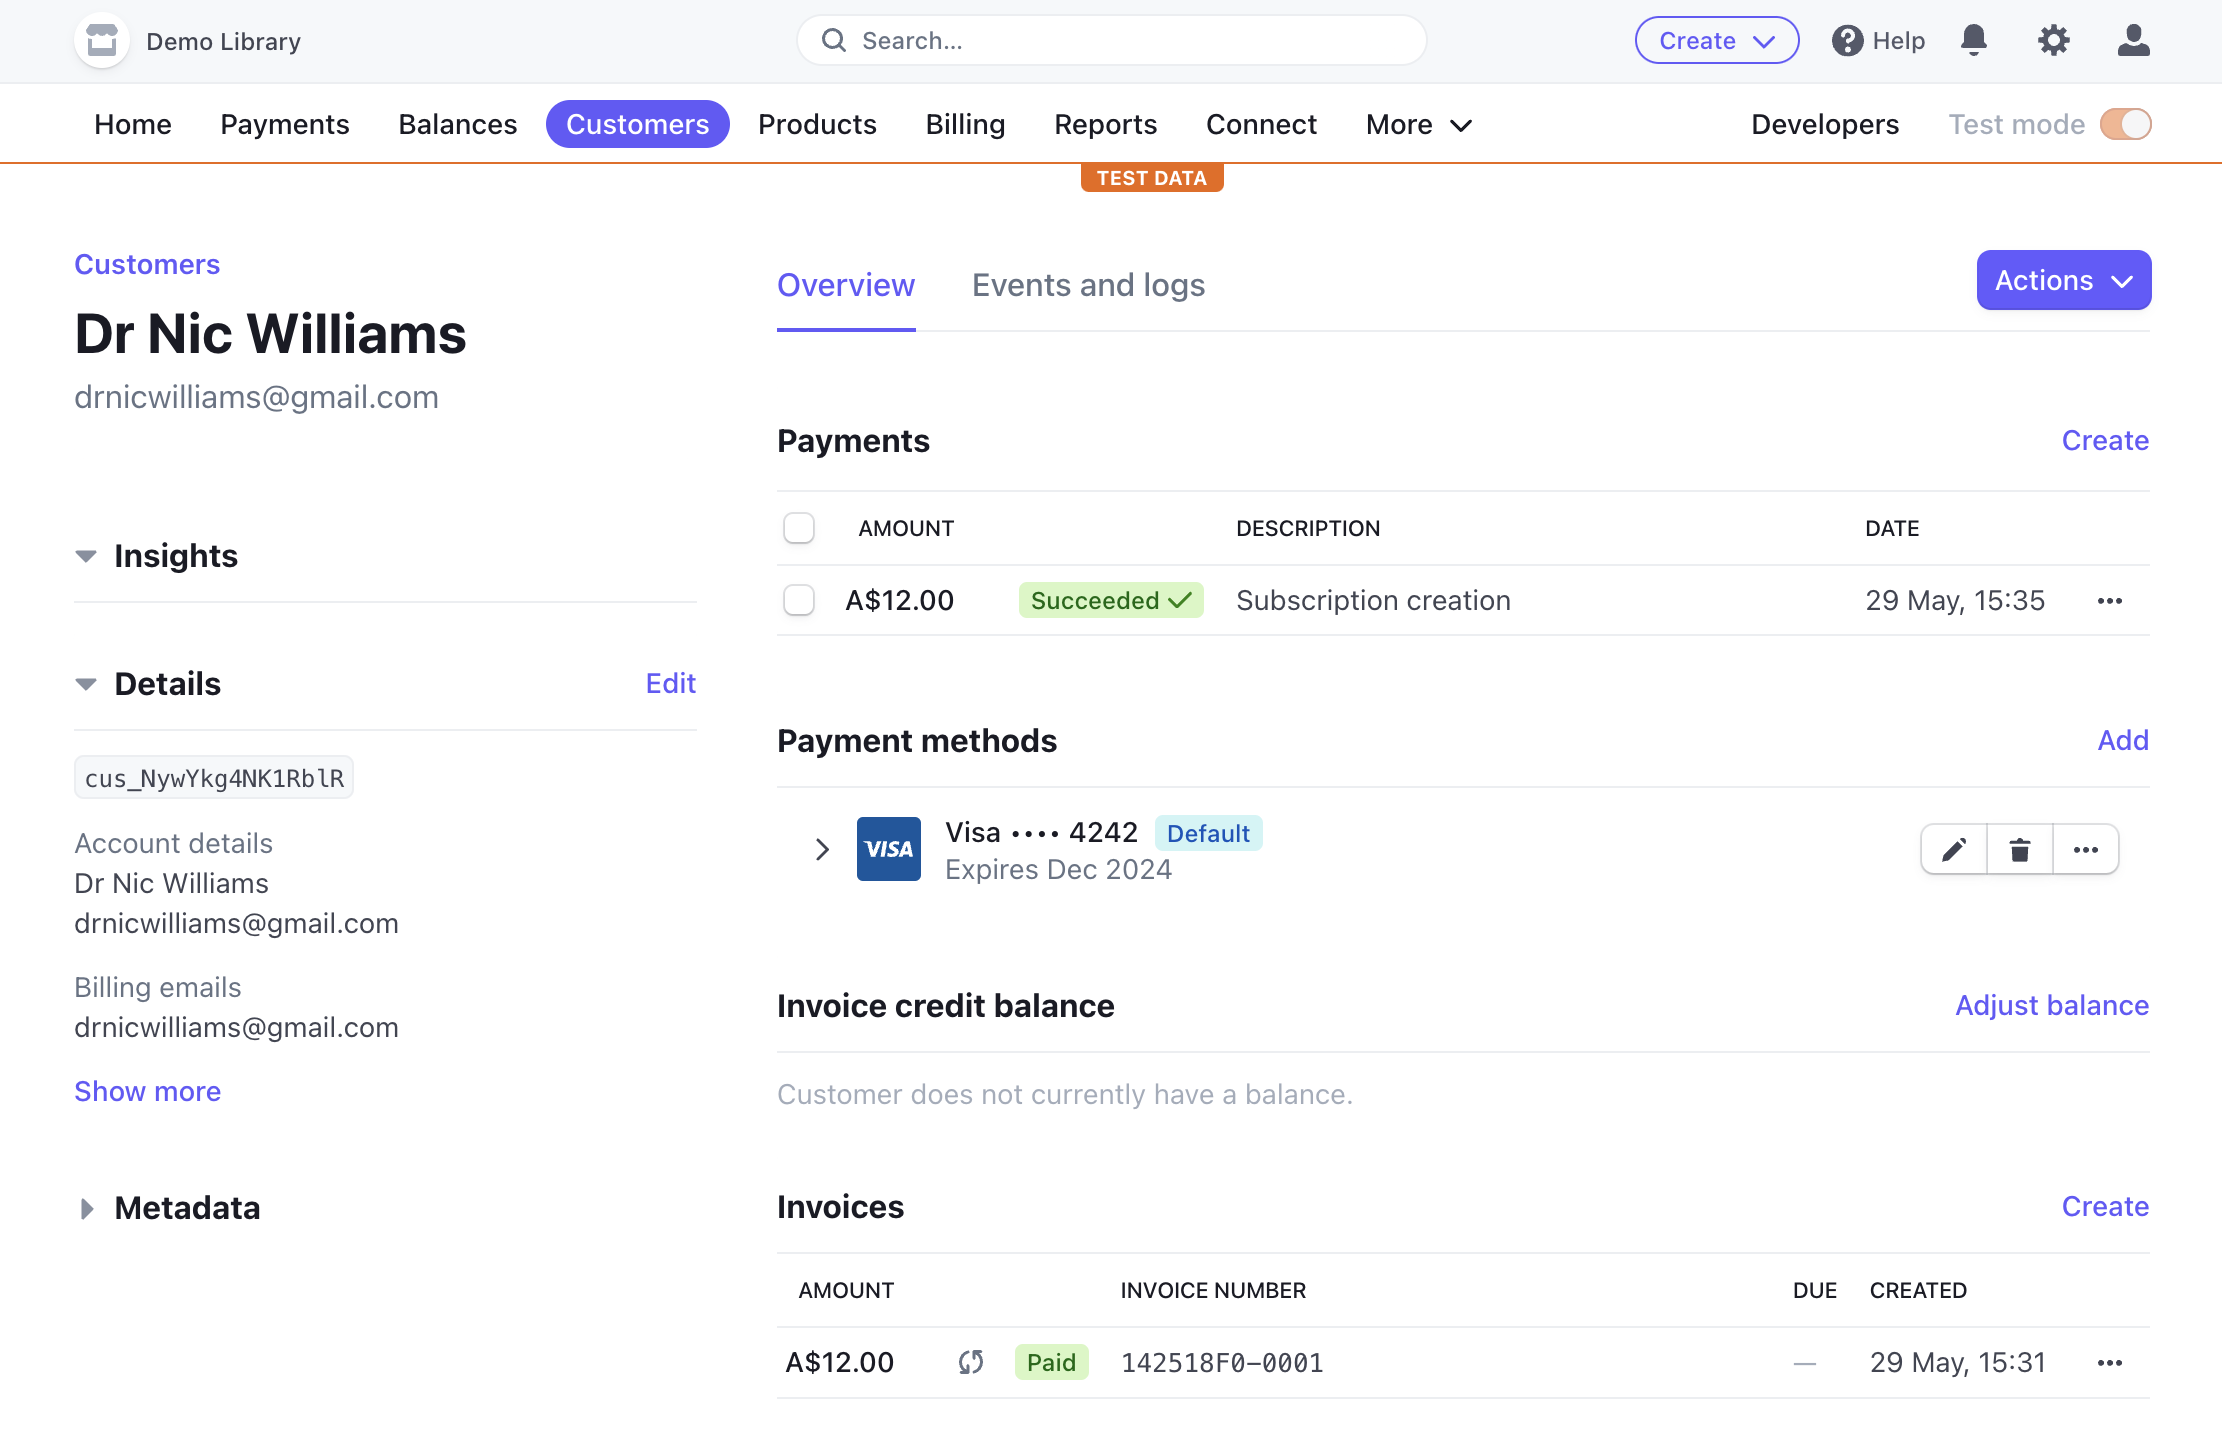Viewport: 2222px width, 1450px height.
Task: Click the pencil icon to edit Visa card
Action: (1954, 850)
